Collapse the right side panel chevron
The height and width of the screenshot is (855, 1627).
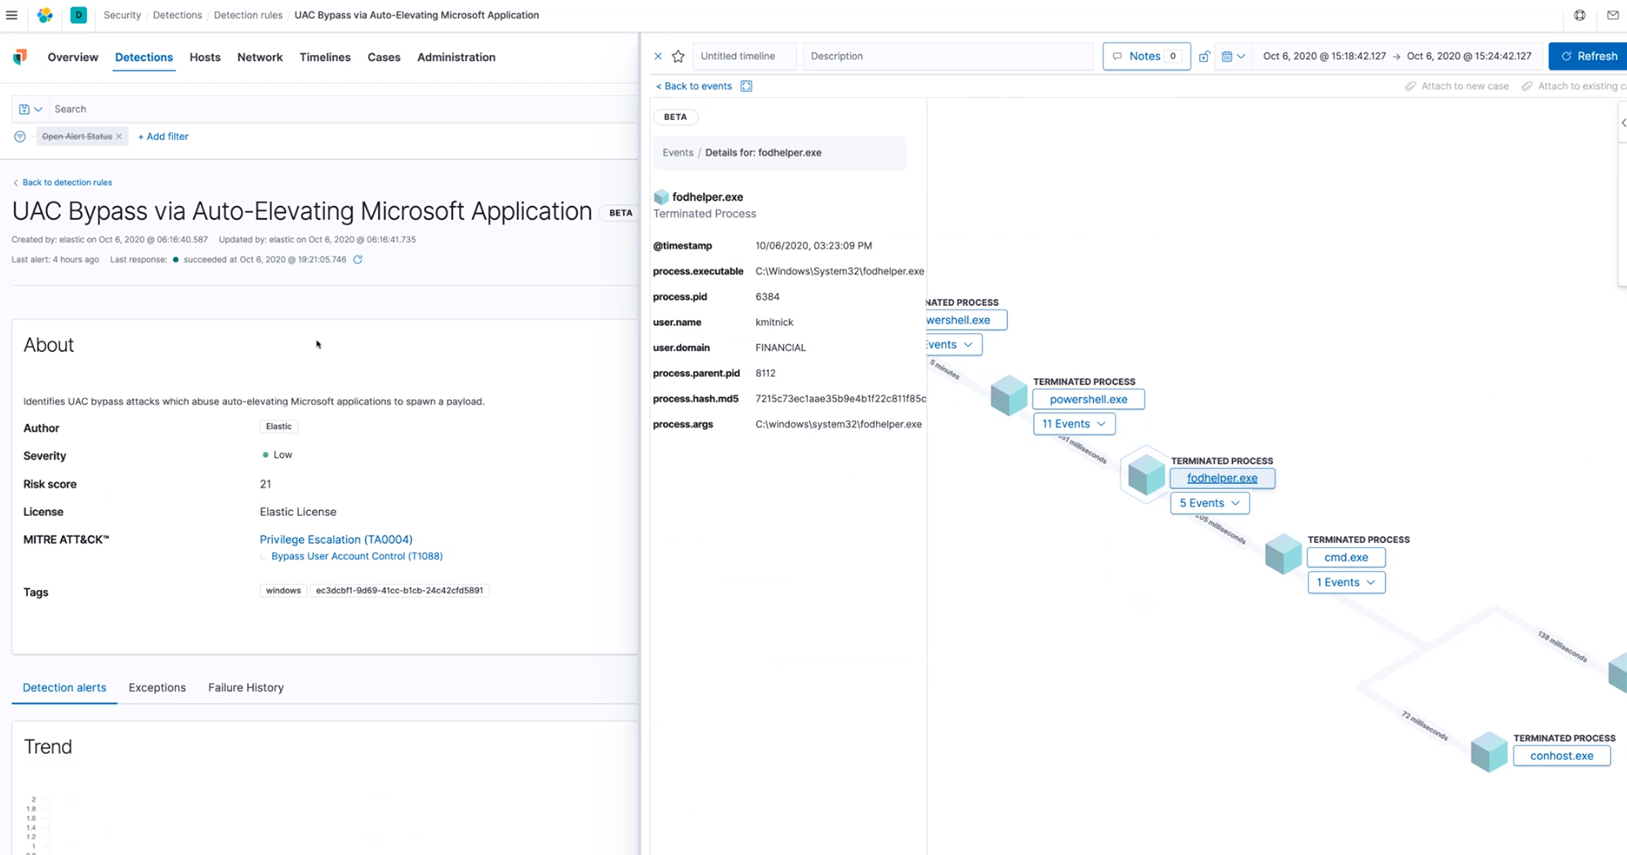click(x=1623, y=123)
